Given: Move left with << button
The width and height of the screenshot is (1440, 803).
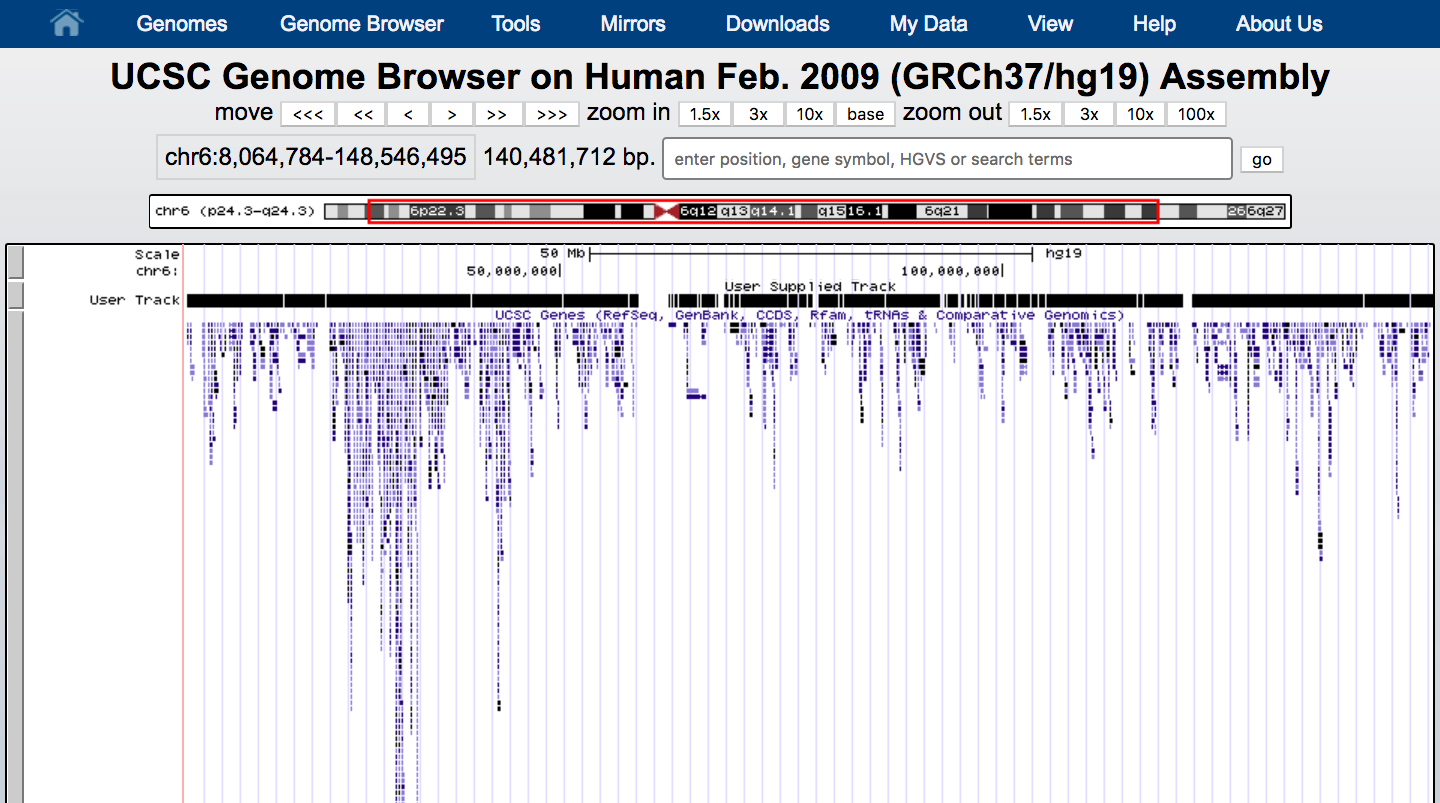Looking at the screenshot, I should click(x=363, y=114).
